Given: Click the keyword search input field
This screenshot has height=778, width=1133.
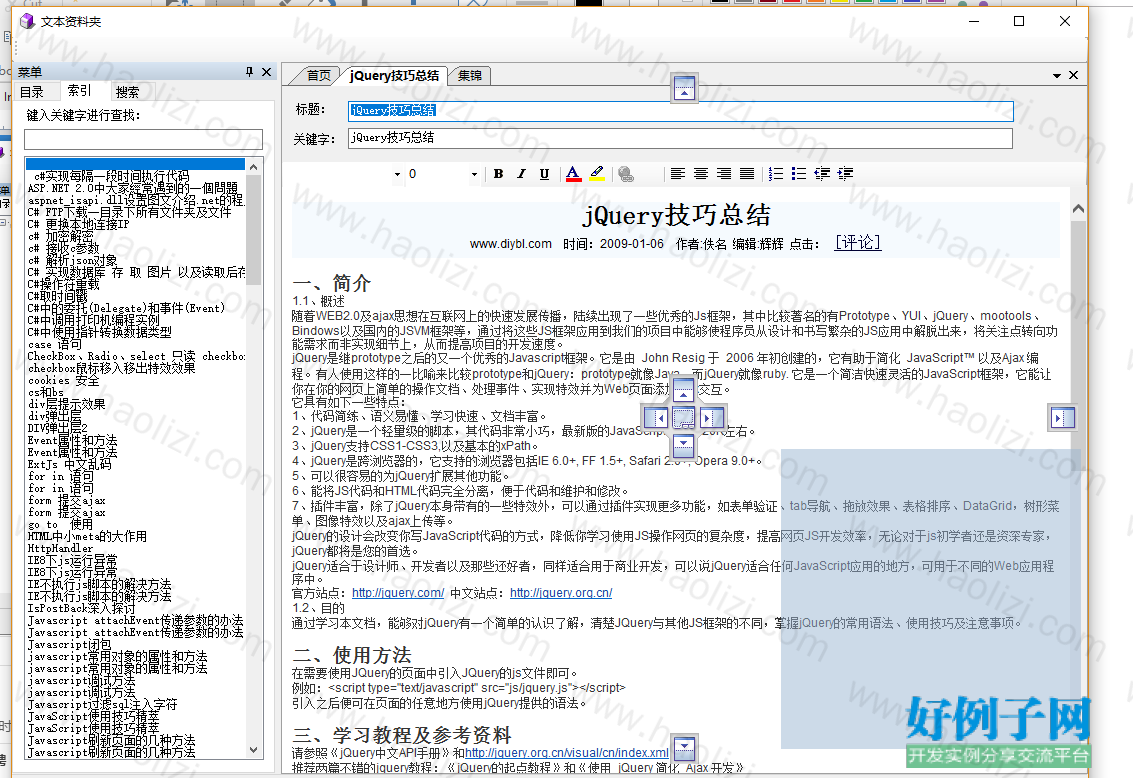Looking at the screenshot, I should 143,139.
